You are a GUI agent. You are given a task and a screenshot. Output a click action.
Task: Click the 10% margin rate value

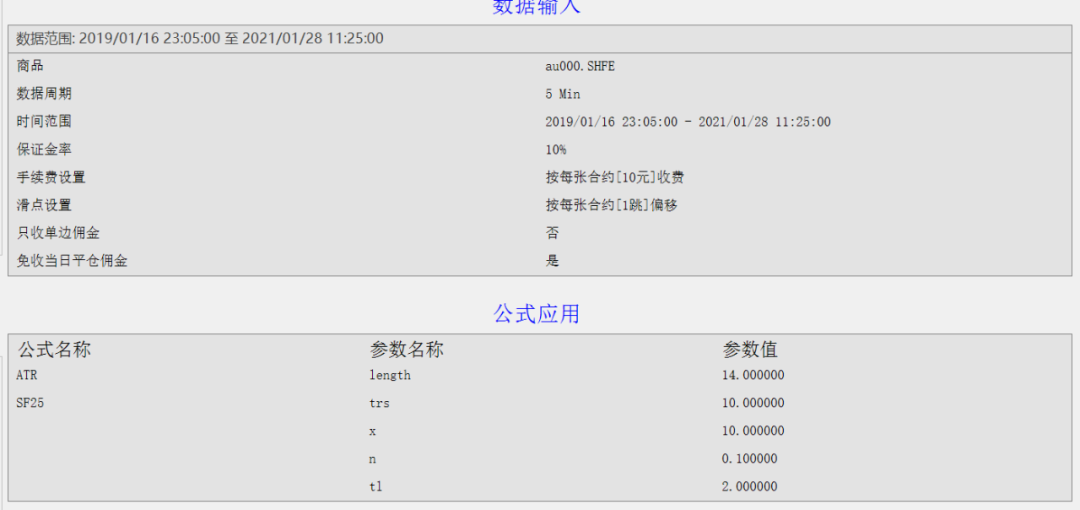(x=556, y=150)
